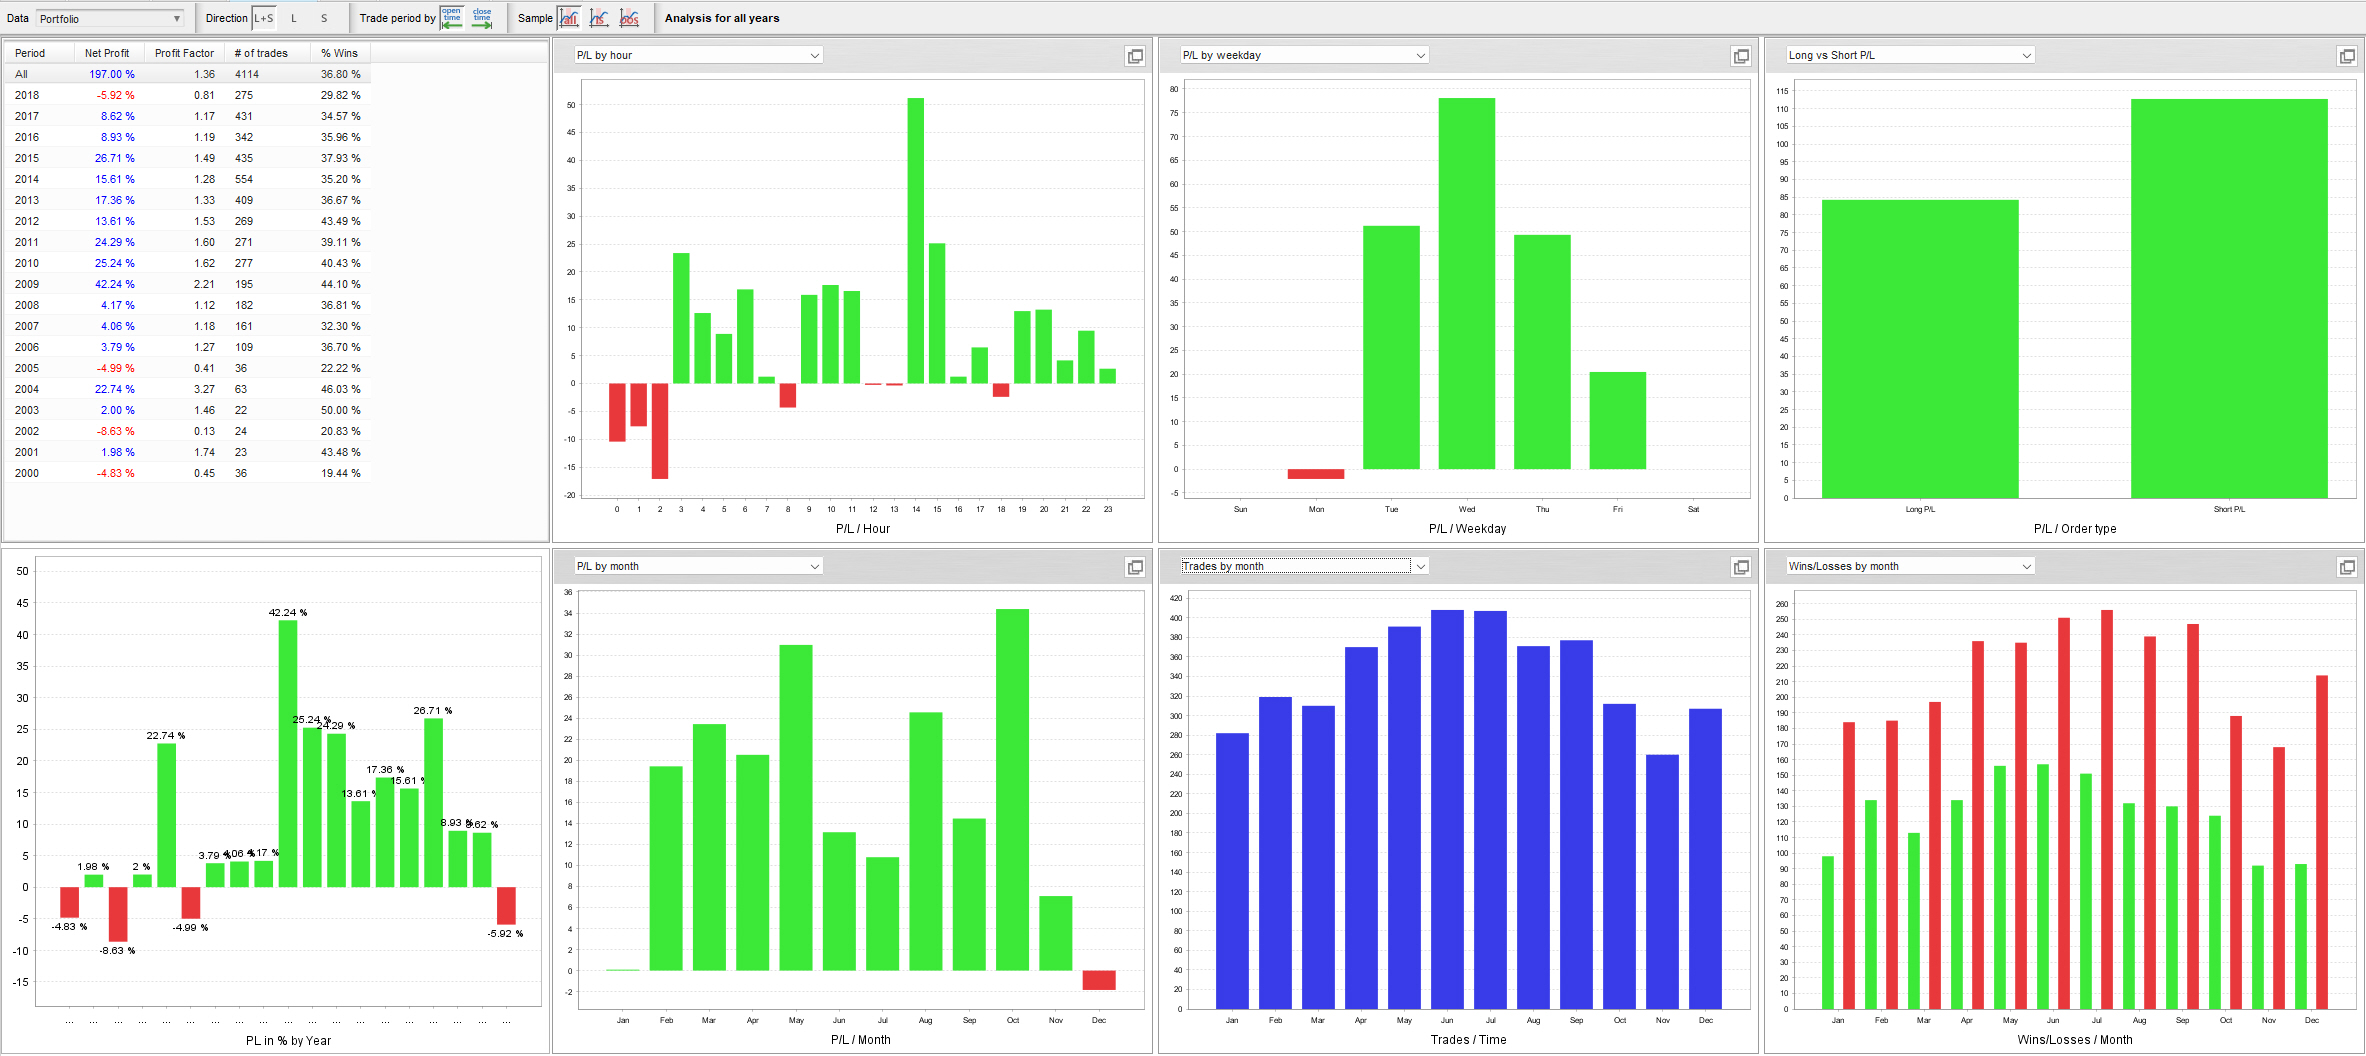Select the 'All' period row
The image size is (2366, 1056).
pos(188,74)
